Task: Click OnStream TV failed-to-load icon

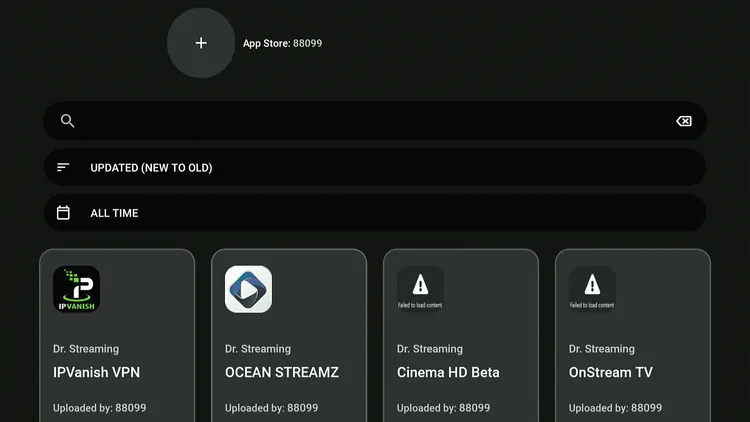Action: 592,289
